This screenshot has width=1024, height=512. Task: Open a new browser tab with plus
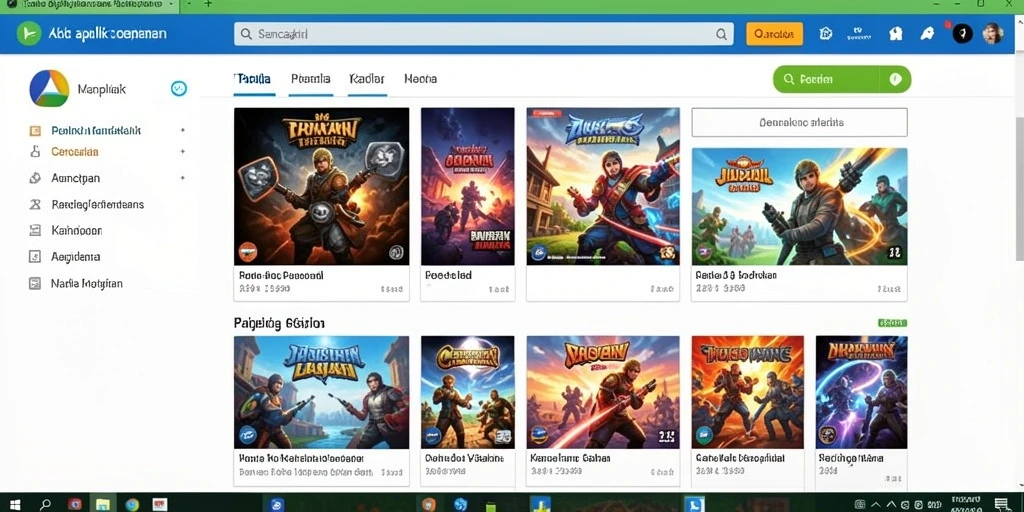point(208,4)
